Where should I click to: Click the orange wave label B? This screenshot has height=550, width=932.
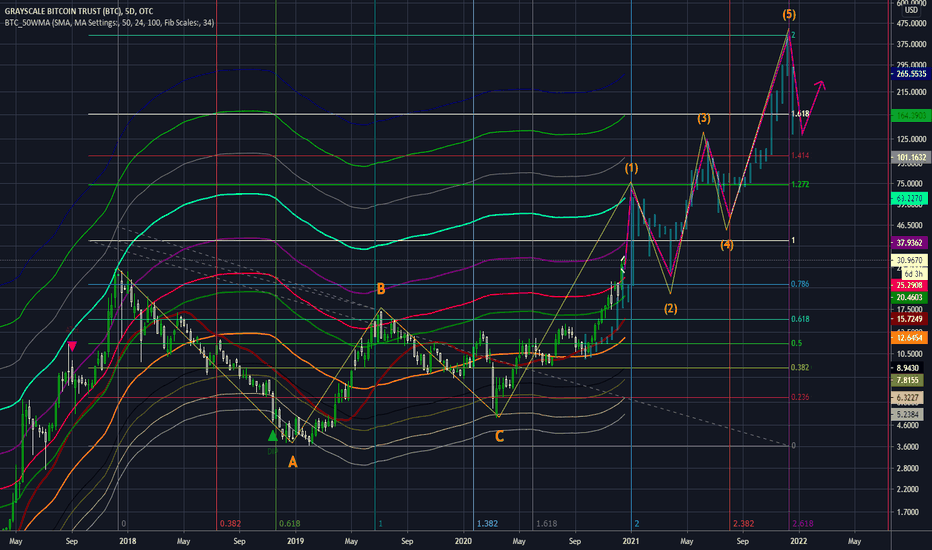(380, 289)
